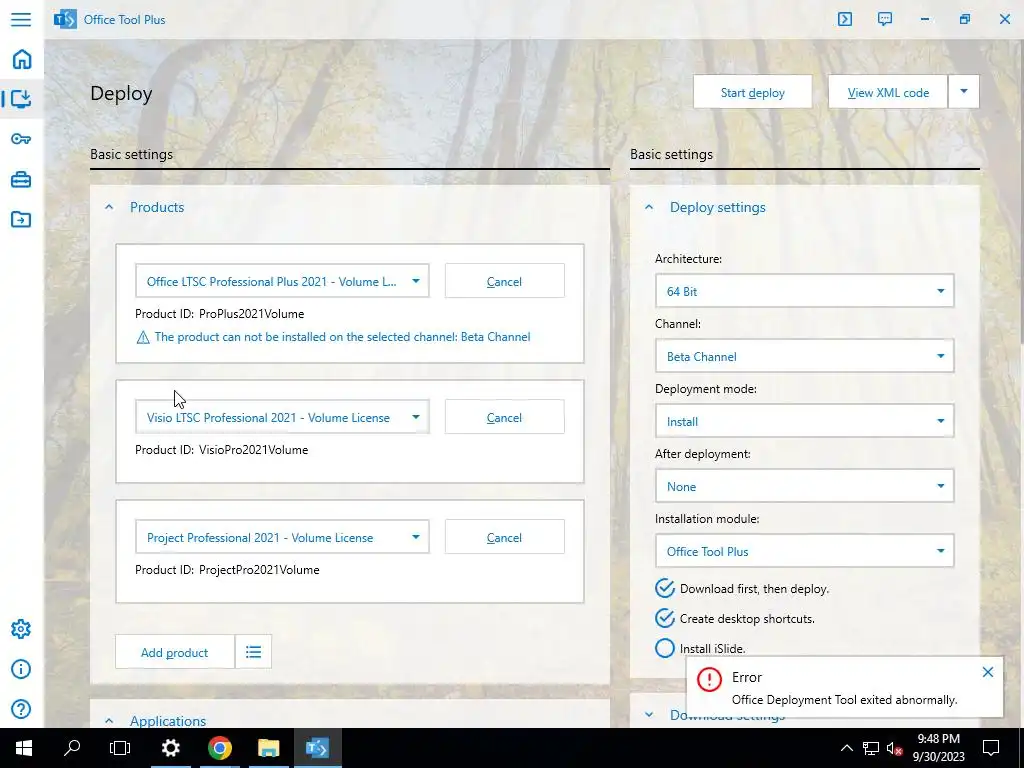Image resolution: width=1024 pixels, height=768 pixels.
Task: Click the Product ID ProPlus2021Volume text
Action: [219, 314]
